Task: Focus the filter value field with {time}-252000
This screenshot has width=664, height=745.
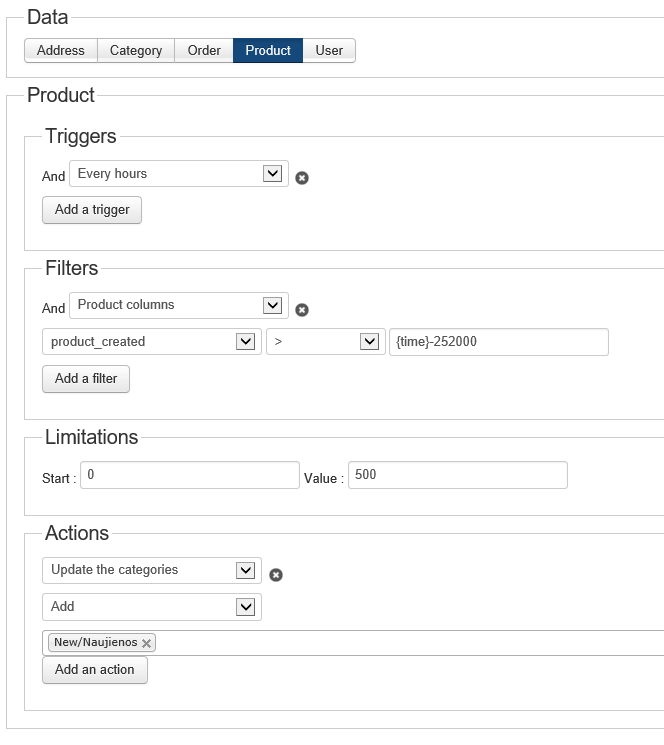Action: point(499,342)
